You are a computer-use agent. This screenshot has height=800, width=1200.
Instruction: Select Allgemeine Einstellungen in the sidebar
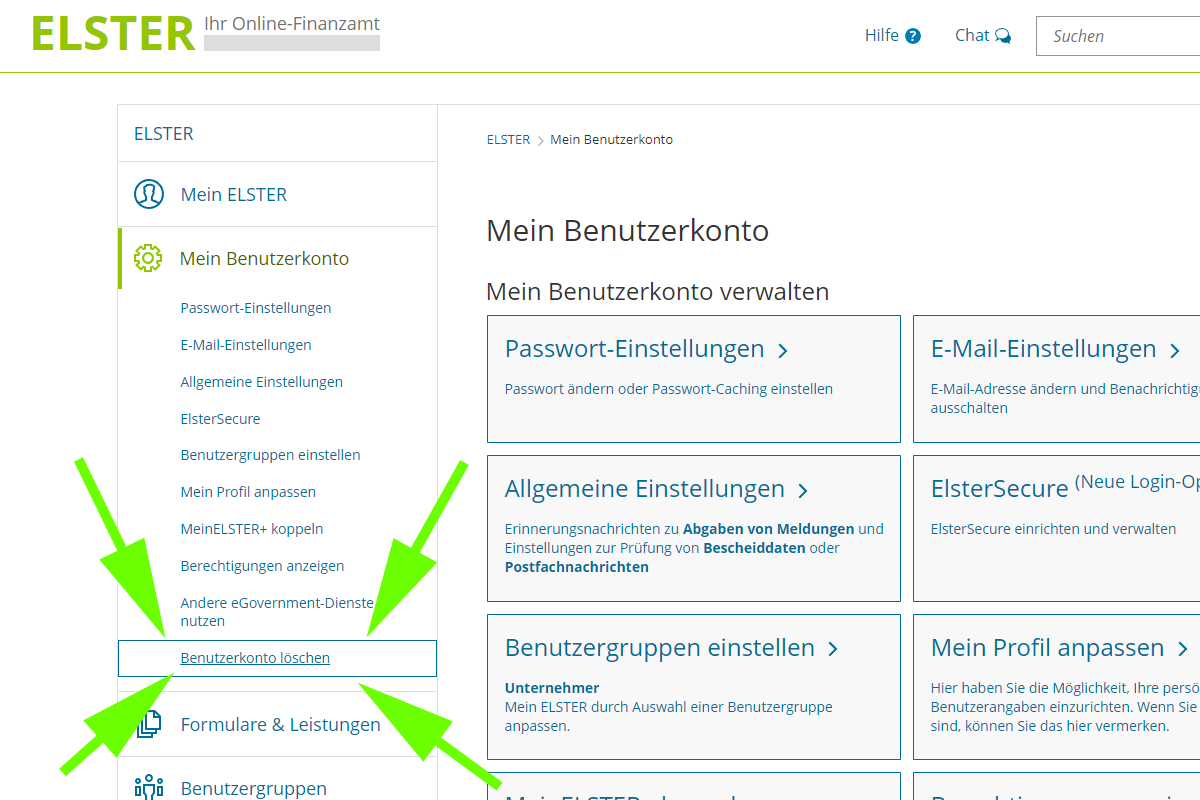coord(262,382)
